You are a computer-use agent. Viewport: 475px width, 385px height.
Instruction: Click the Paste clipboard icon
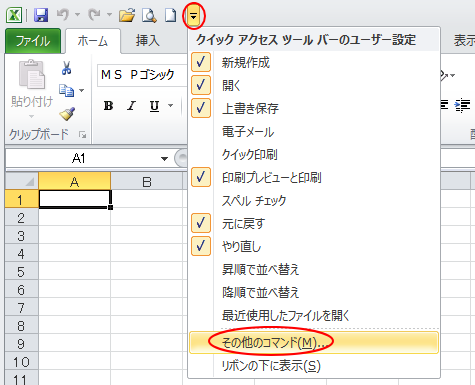31,74
